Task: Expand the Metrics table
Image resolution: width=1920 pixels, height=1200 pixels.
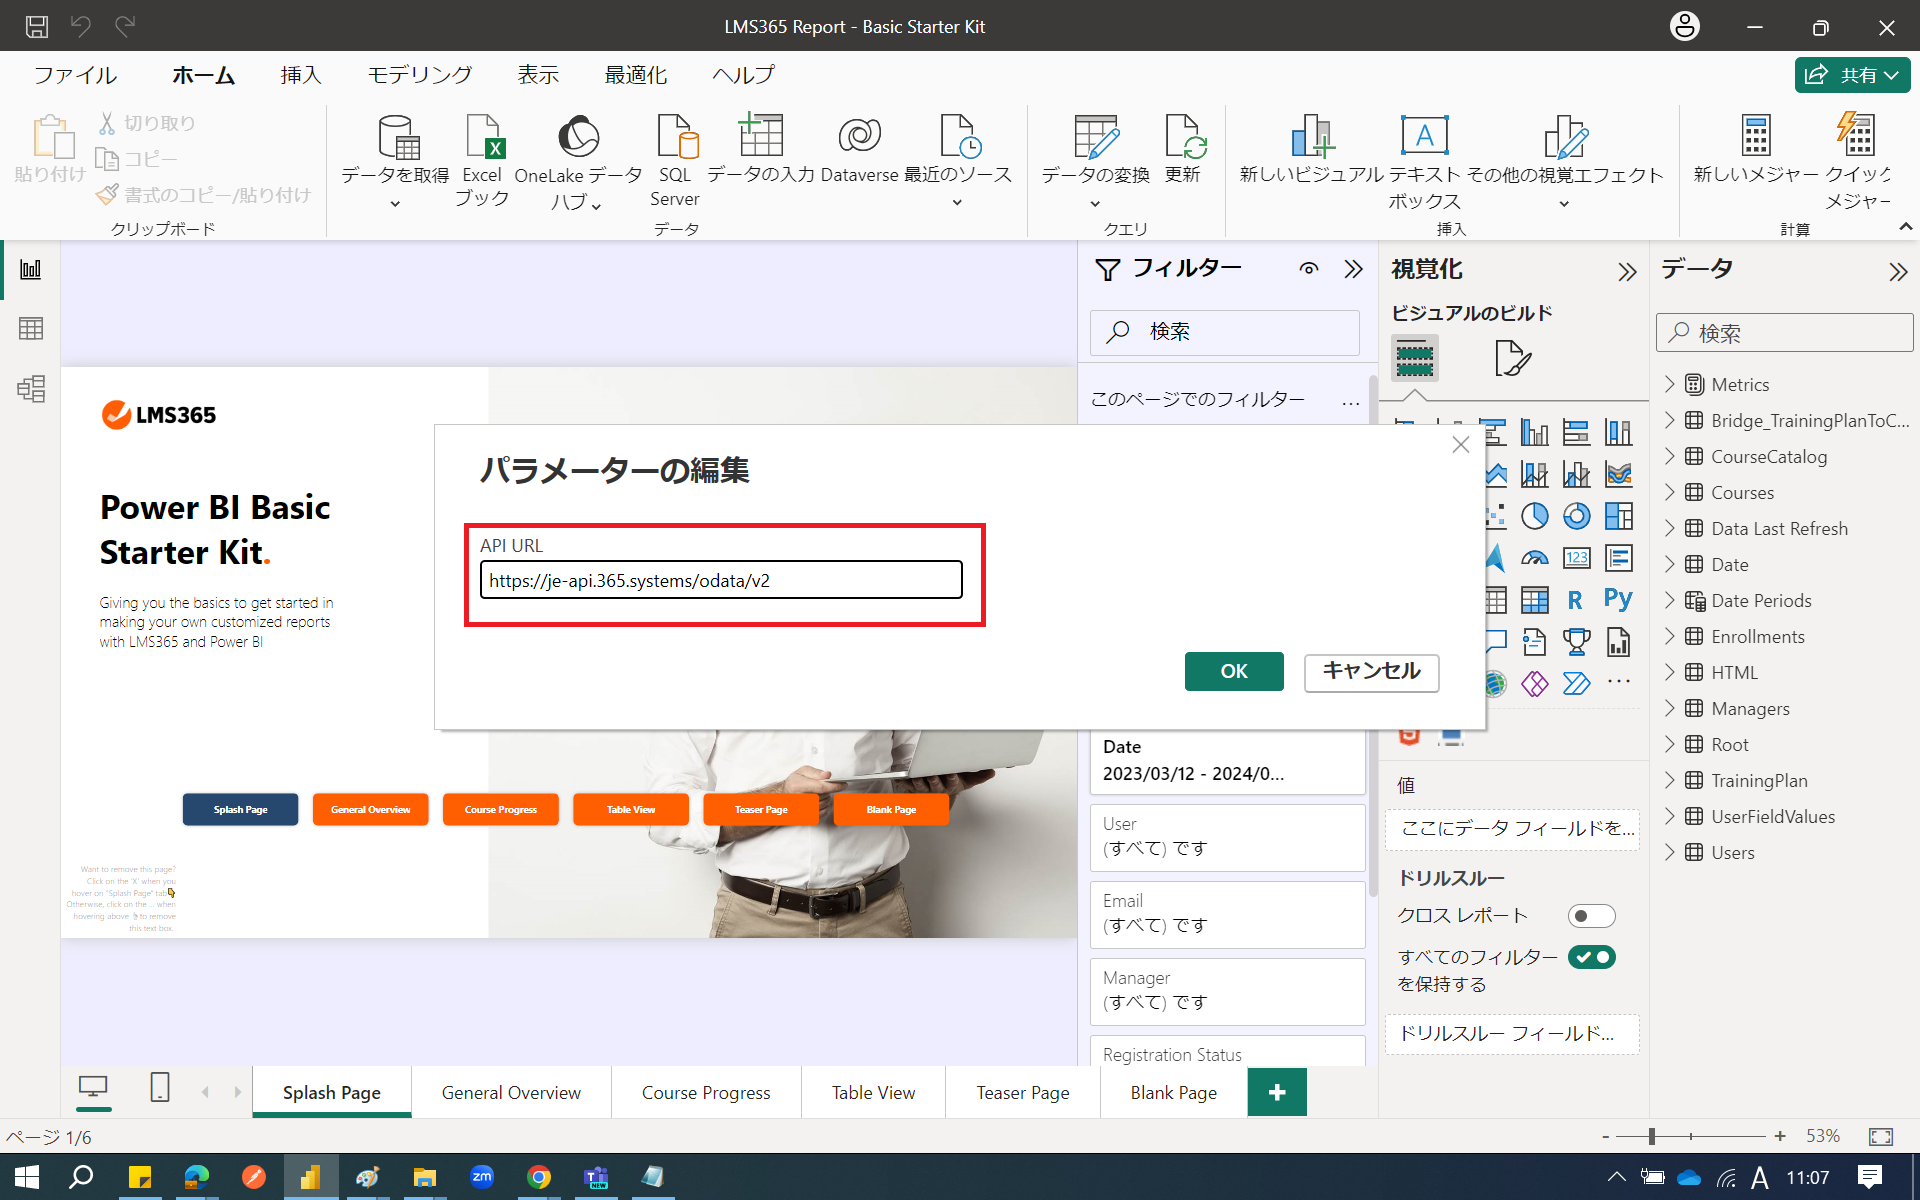Action: coord(1669,384)
